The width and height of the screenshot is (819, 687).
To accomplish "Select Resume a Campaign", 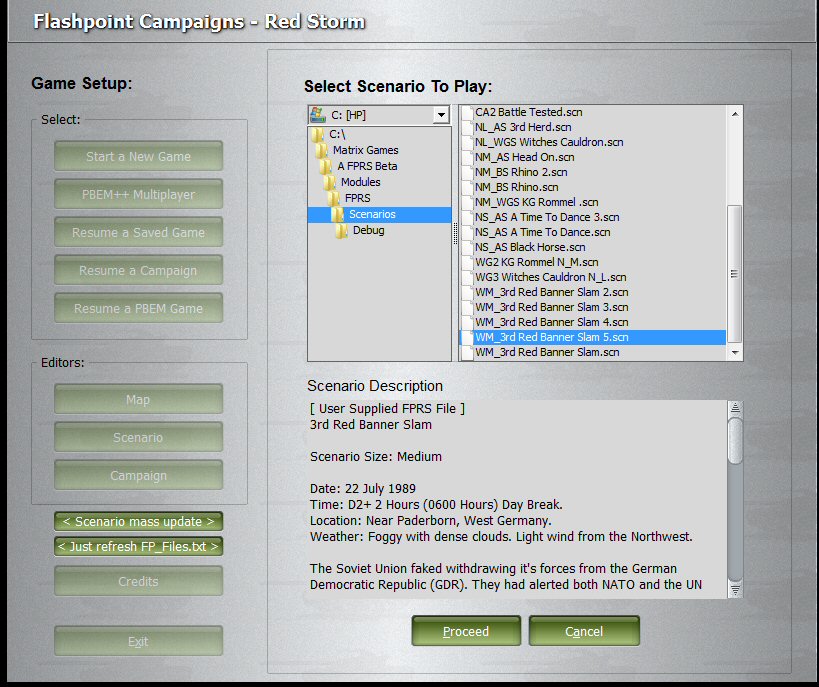I will 138,270.
